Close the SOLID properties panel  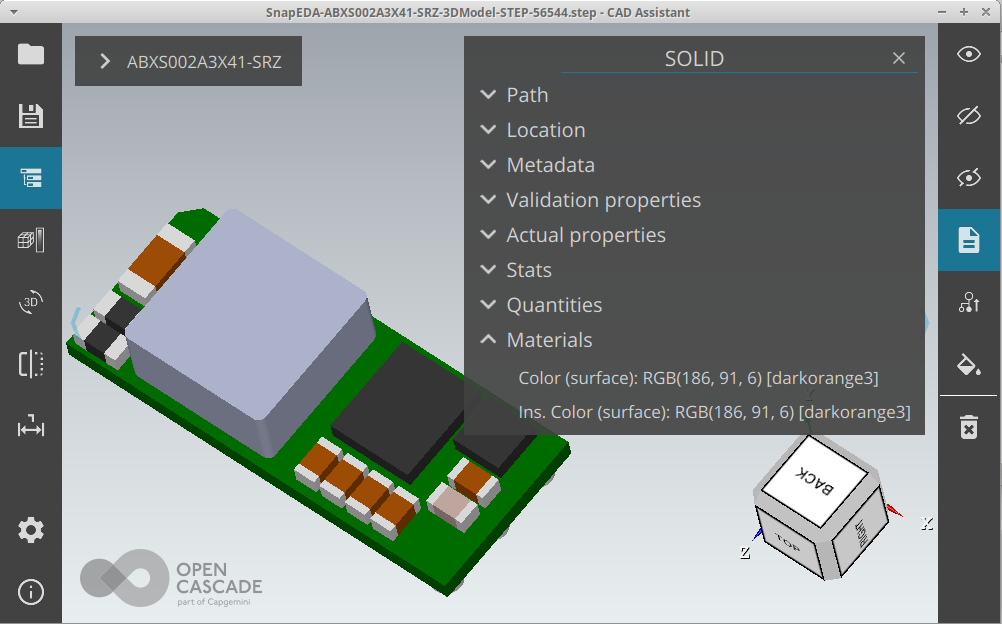point(899,59)
